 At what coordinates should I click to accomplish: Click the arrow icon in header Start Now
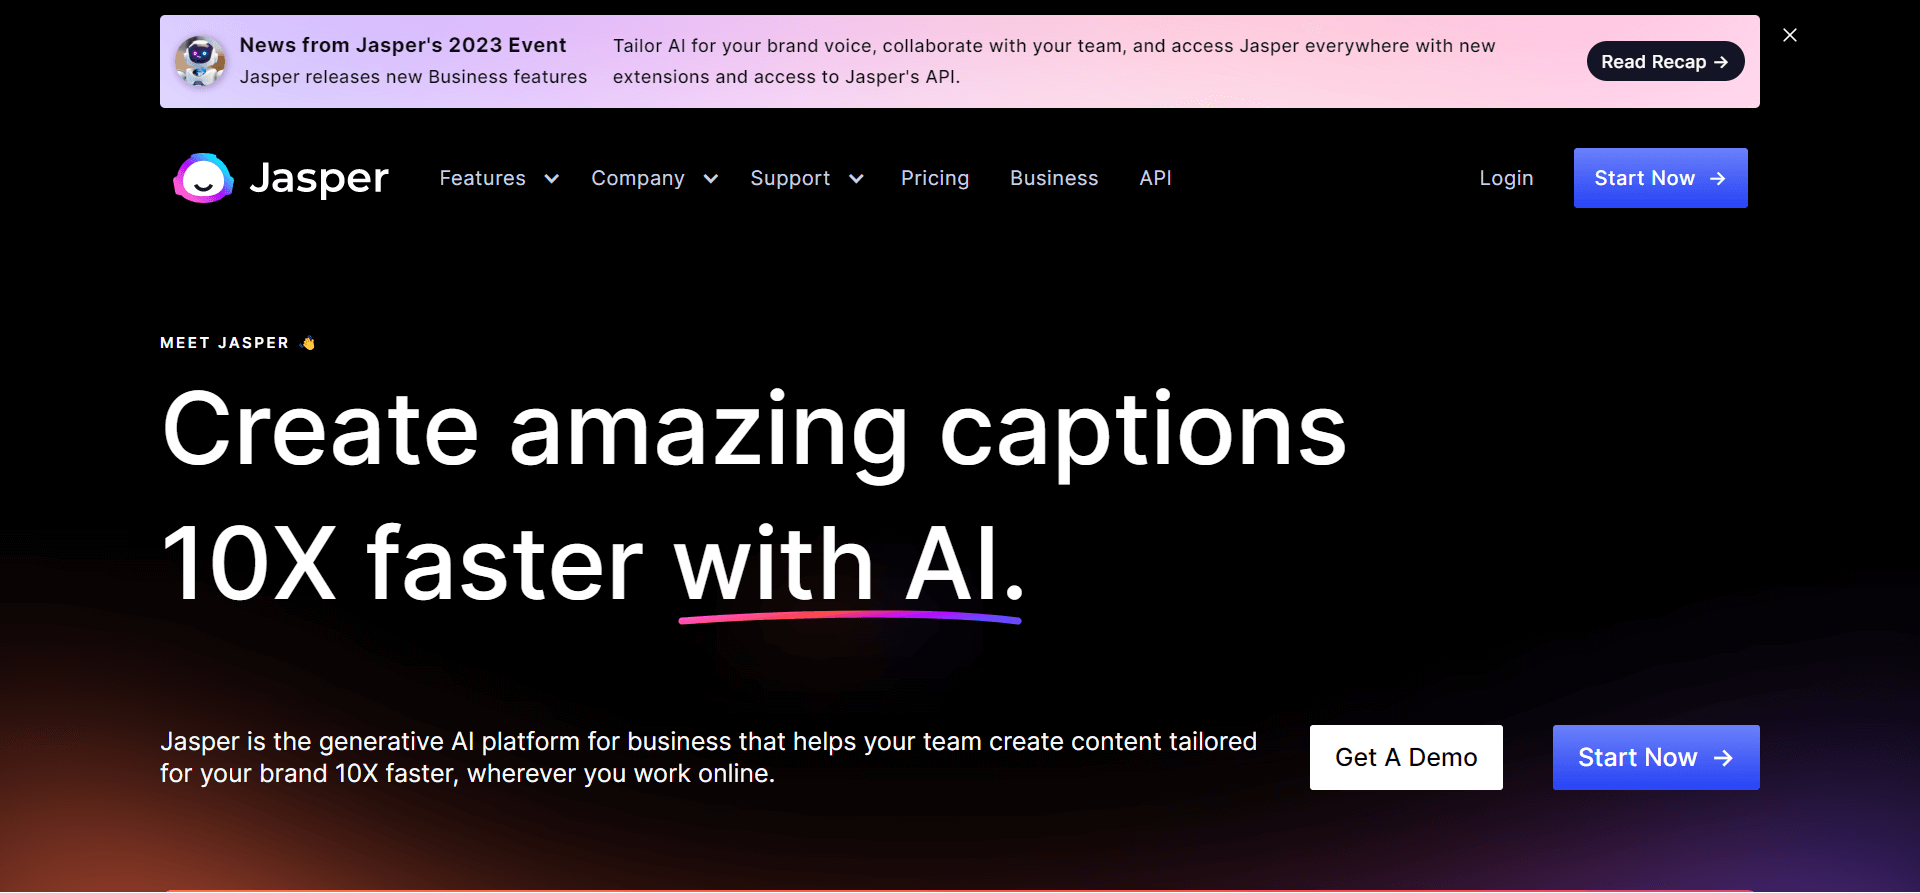click(x=1718, y=178)
